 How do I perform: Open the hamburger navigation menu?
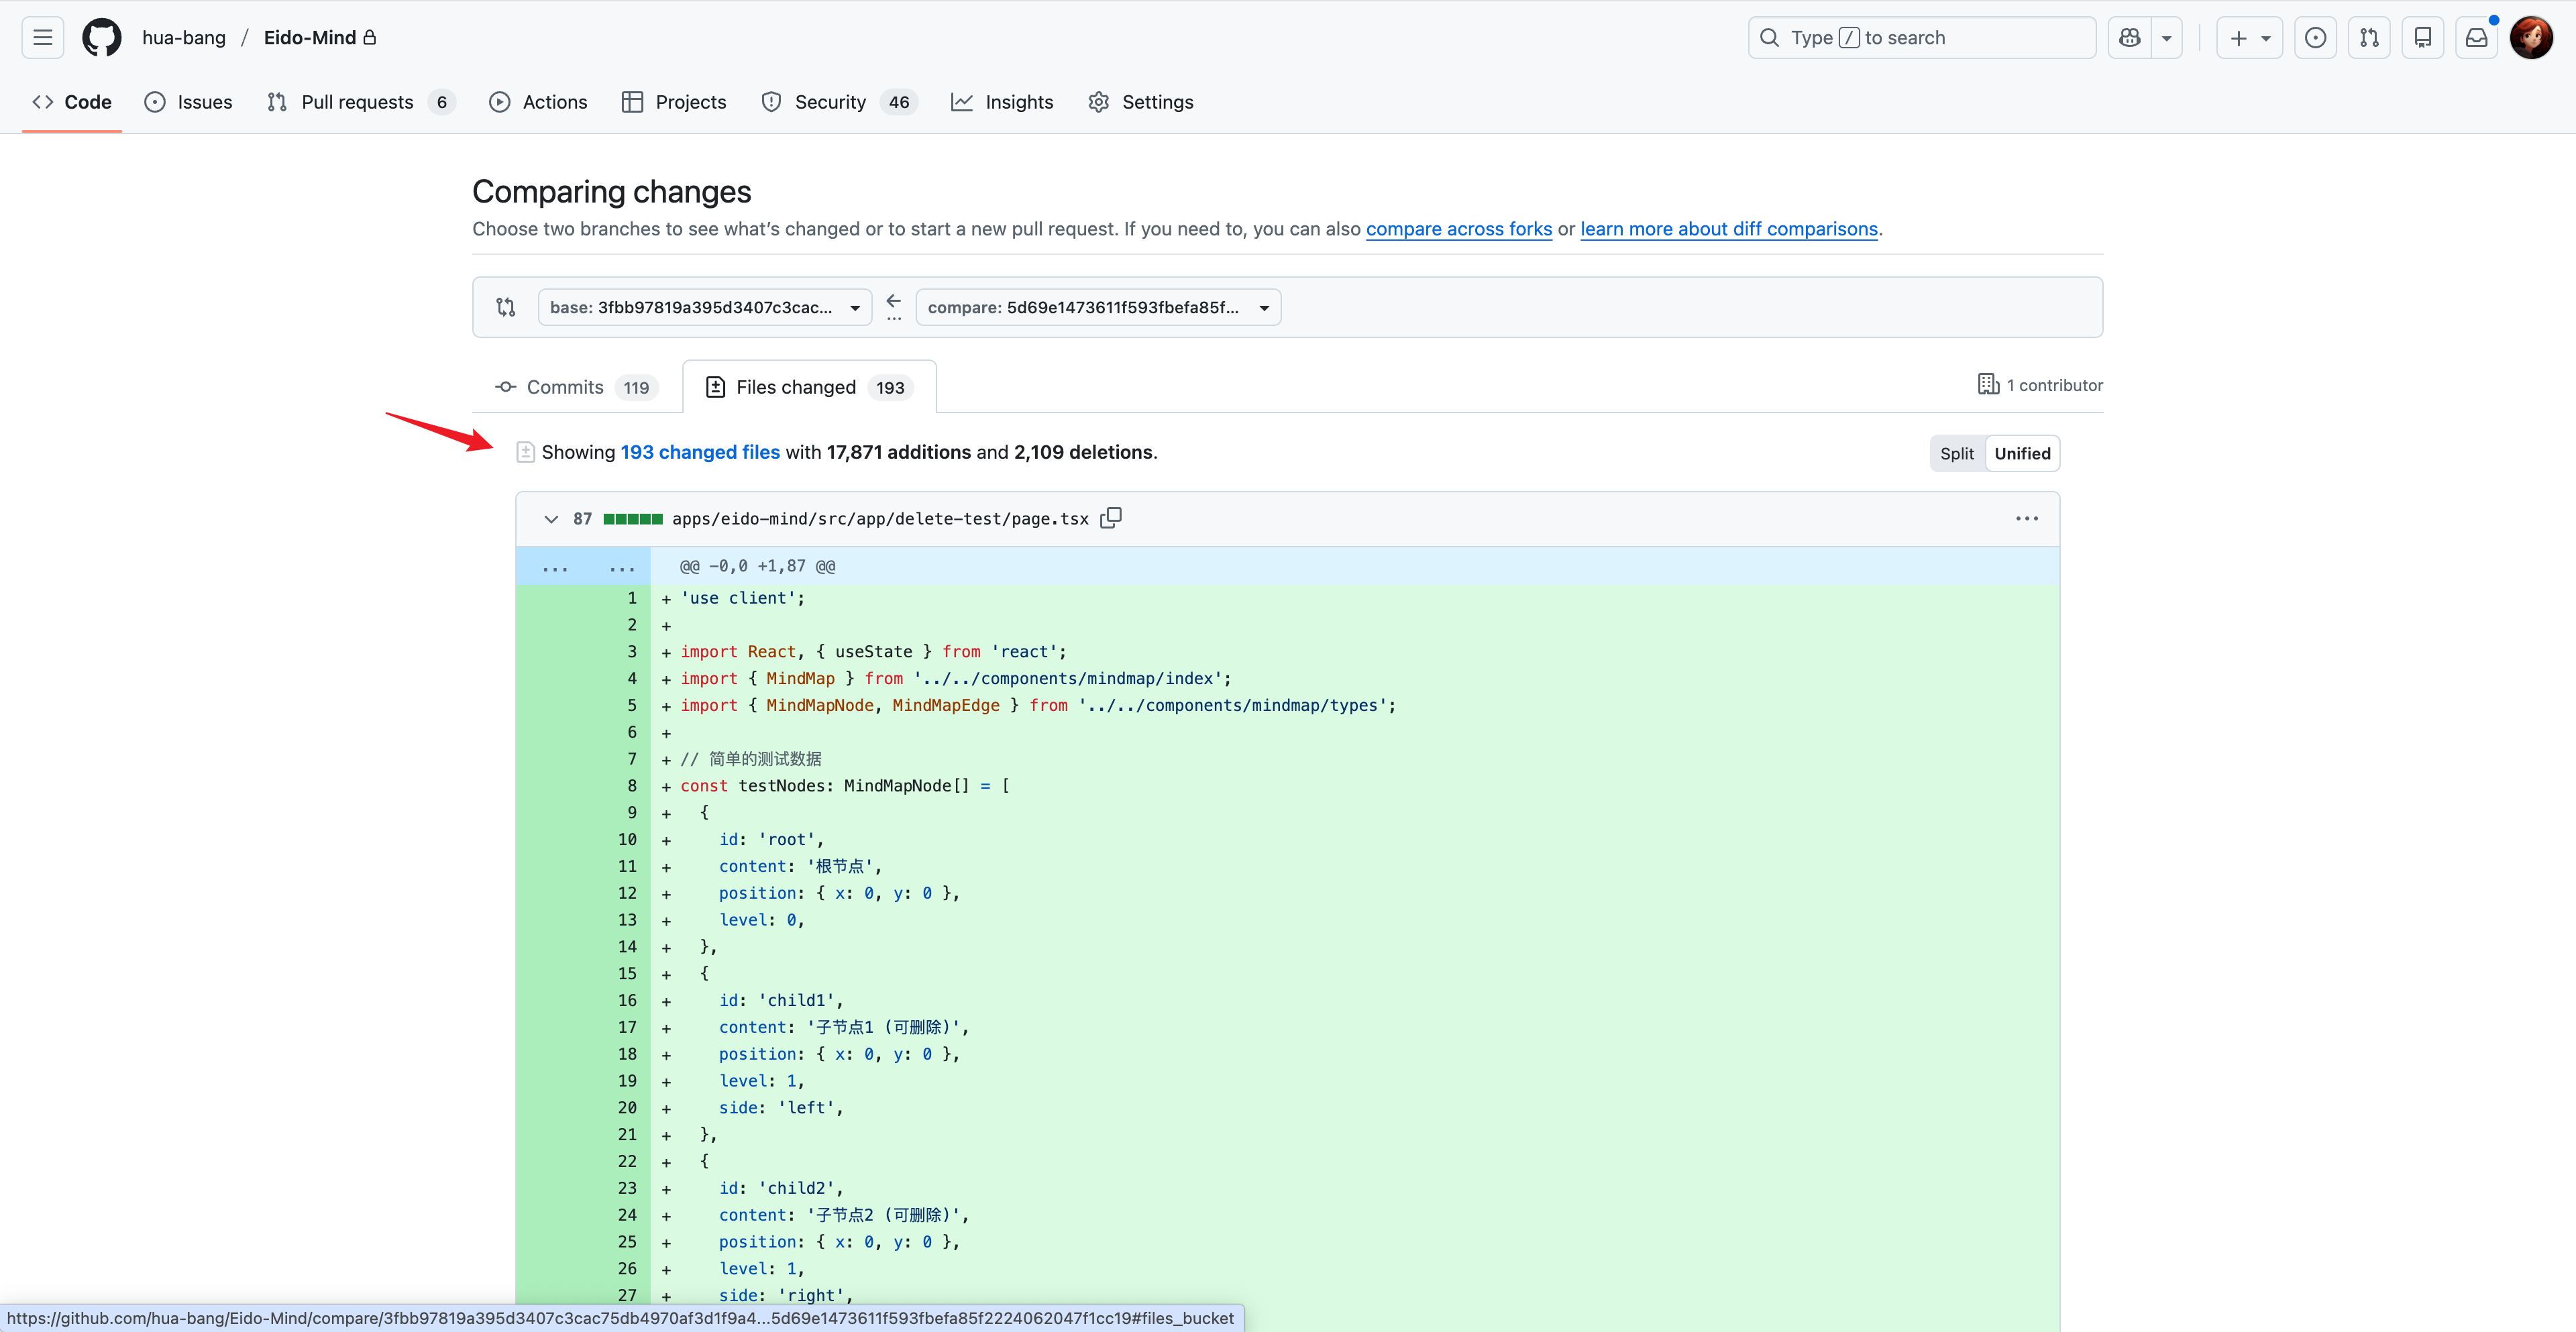tap(42, 38)
